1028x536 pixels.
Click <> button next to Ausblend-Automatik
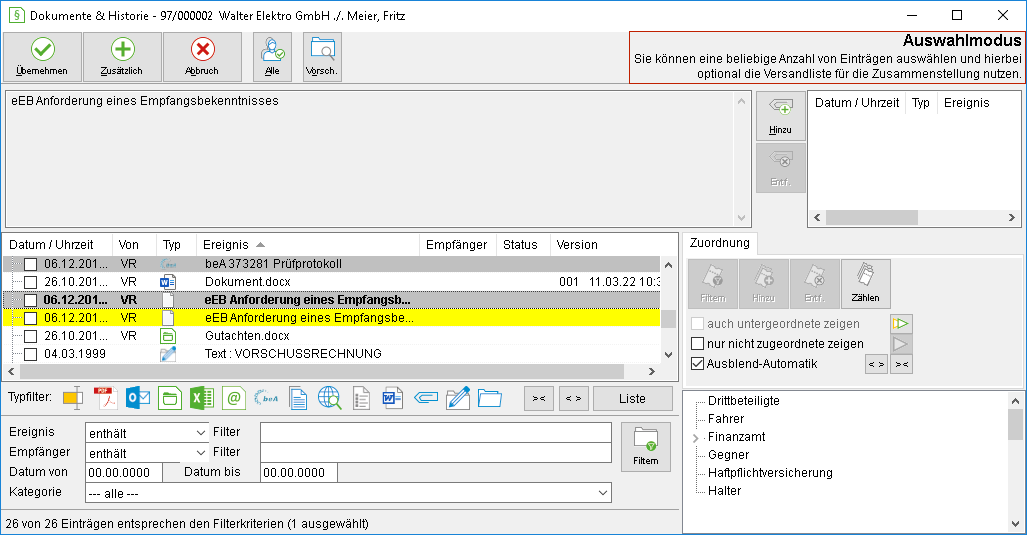[x=877, y=364]
